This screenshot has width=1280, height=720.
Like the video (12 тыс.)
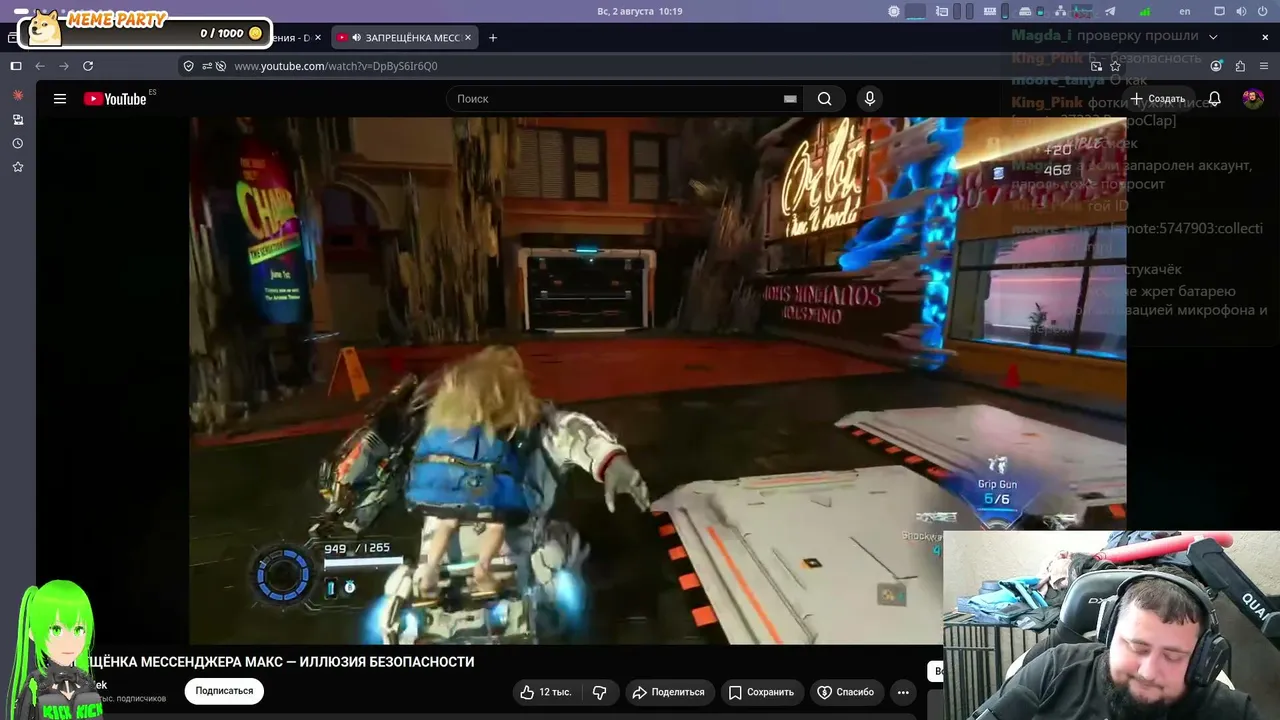click(546, 692)
